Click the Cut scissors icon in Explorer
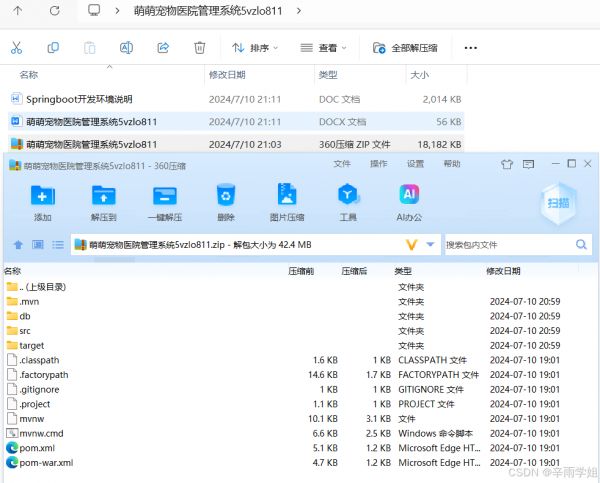This screenshot has width=600, height=483. pos(16,48)
